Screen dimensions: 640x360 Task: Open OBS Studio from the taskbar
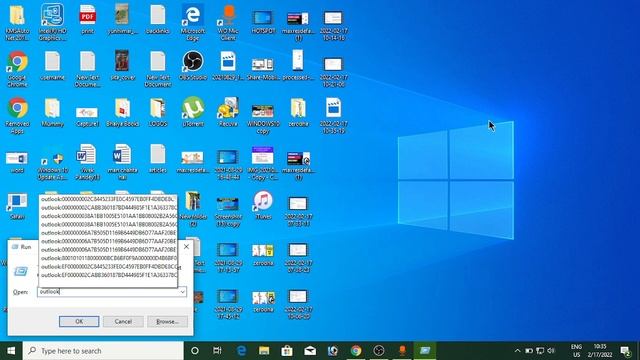[379, 351]
